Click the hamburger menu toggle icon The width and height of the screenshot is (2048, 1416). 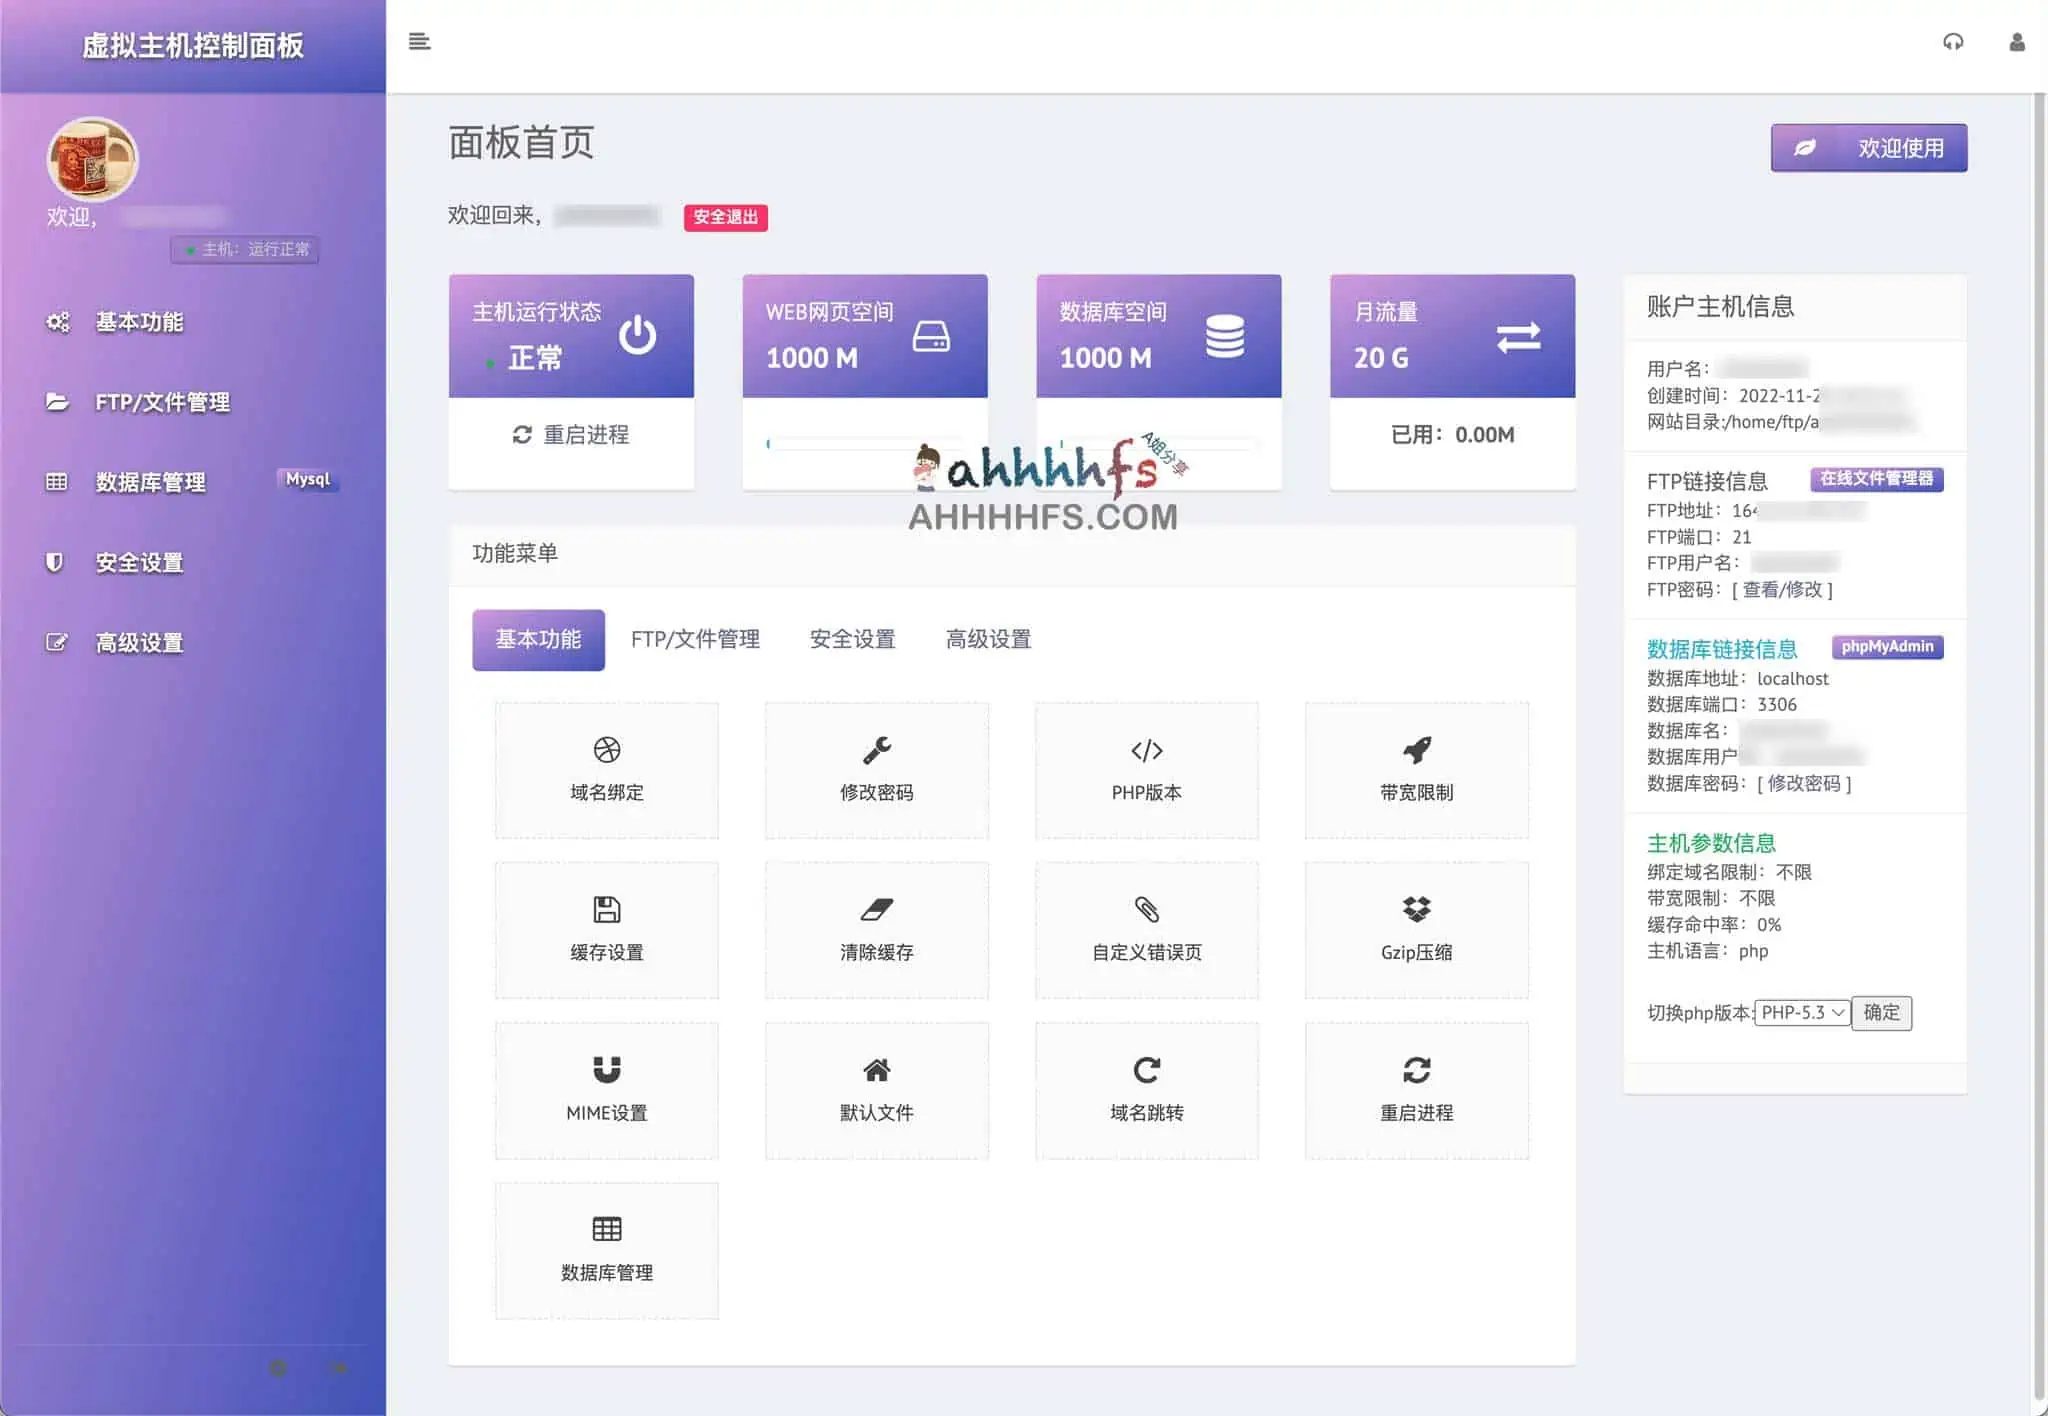pos(419,41)
